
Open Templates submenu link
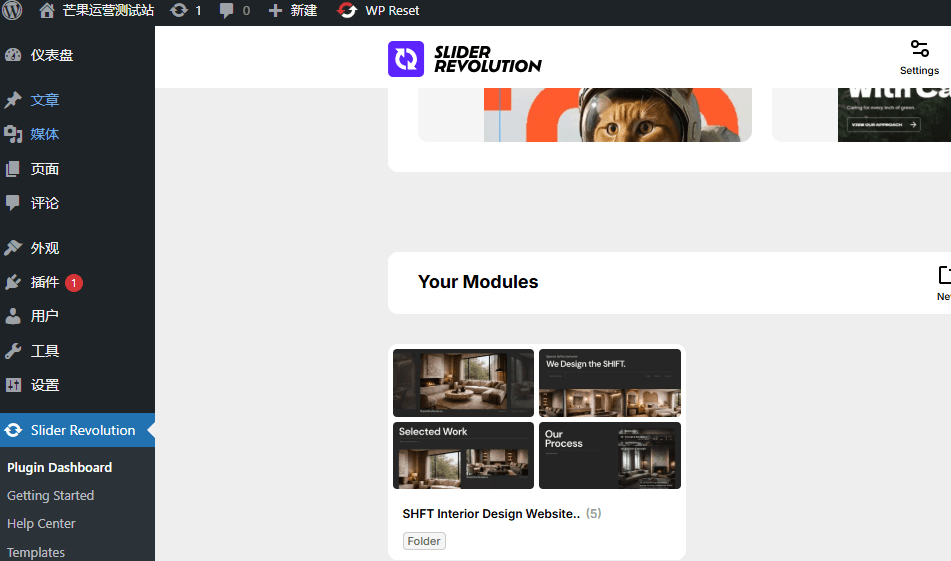(36, 552)
